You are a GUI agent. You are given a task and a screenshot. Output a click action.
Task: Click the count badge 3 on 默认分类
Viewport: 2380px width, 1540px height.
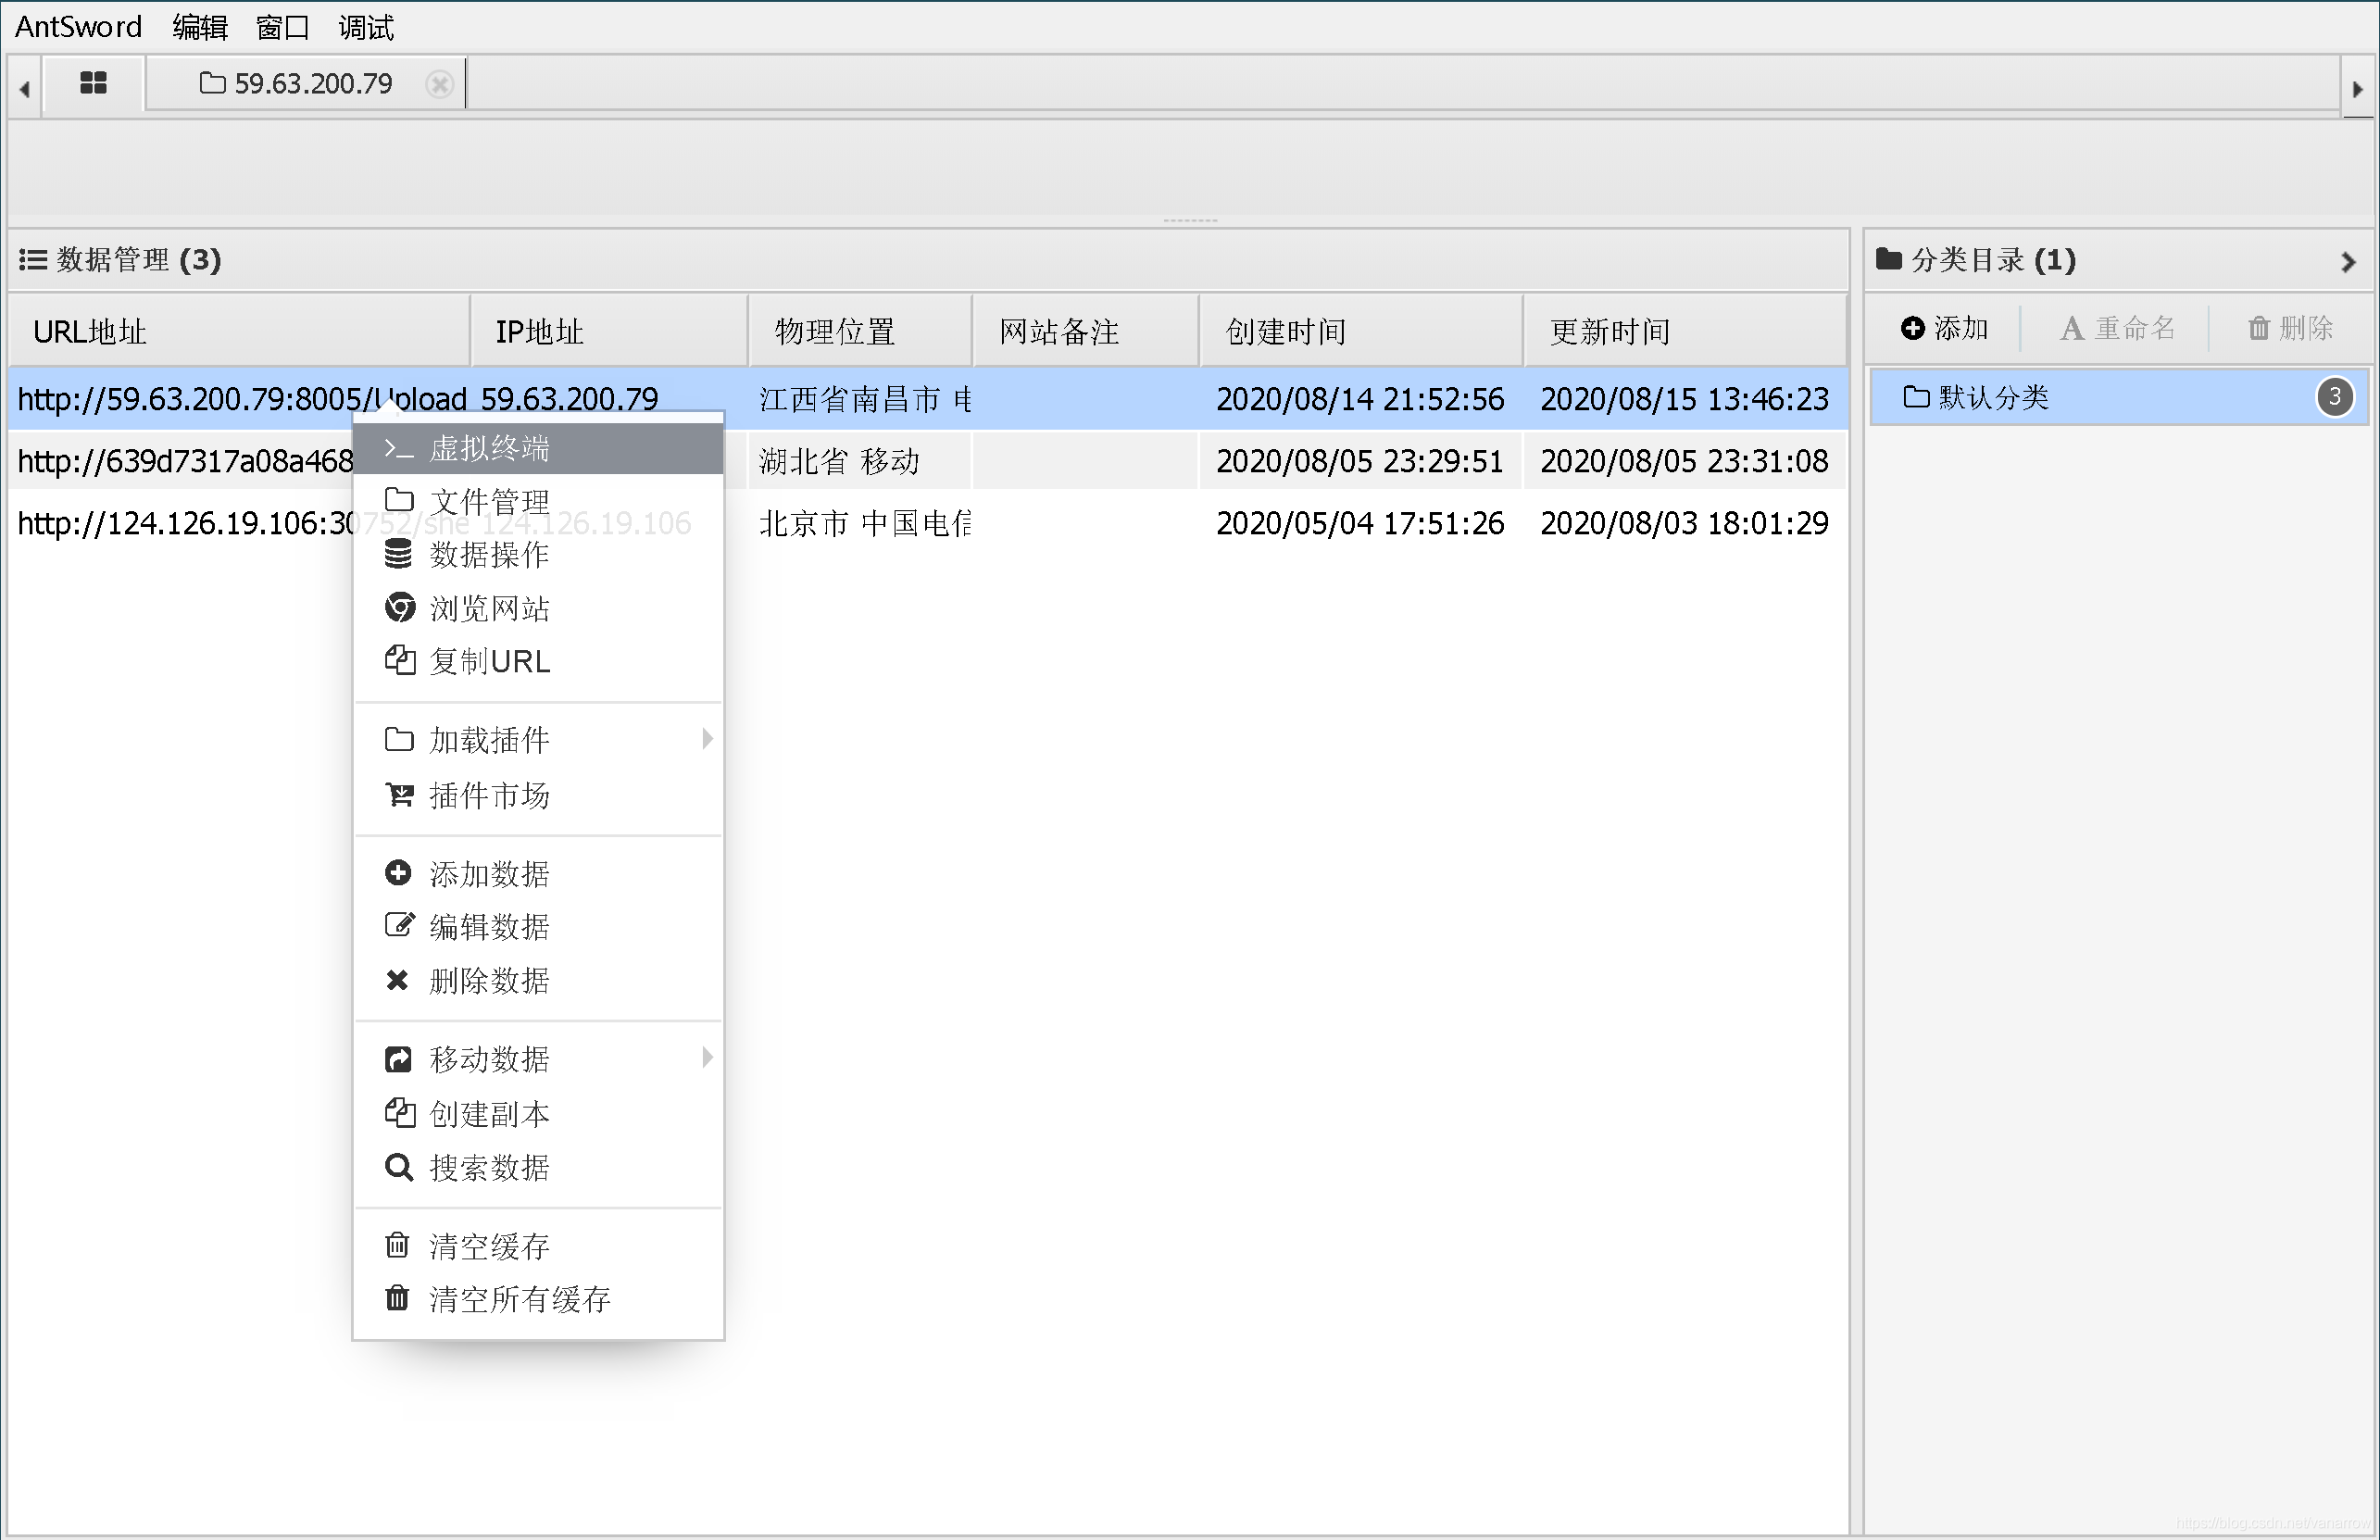pos(2334,397)
